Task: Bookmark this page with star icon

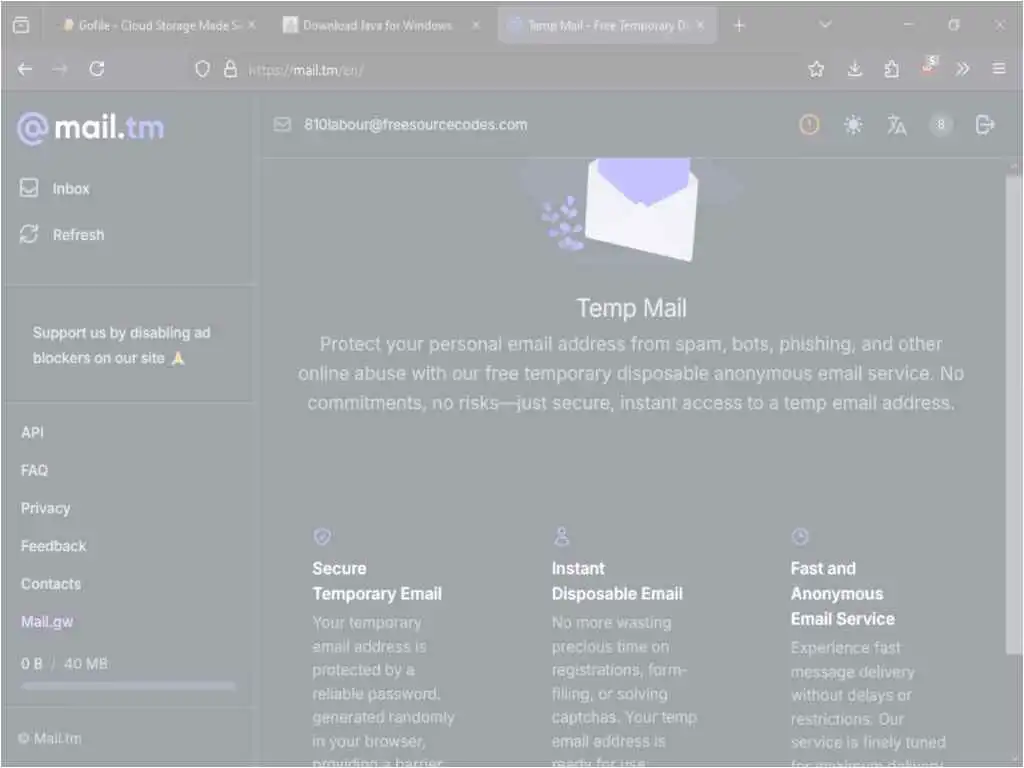Action: pos(816,69)
